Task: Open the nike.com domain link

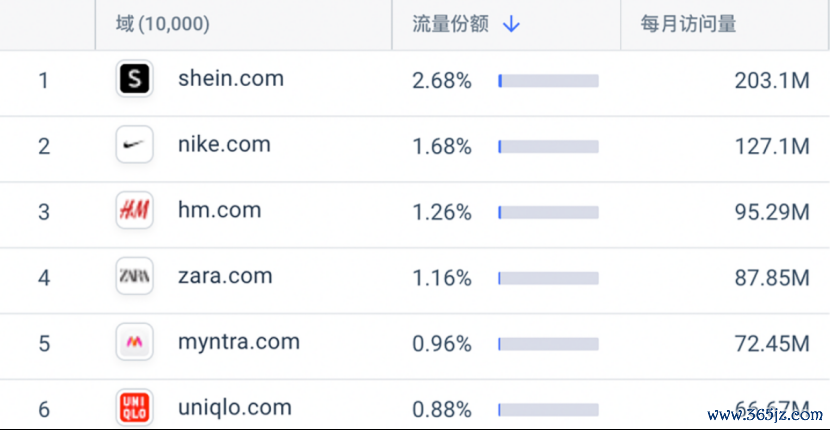Action: click(x=224, y=145)
